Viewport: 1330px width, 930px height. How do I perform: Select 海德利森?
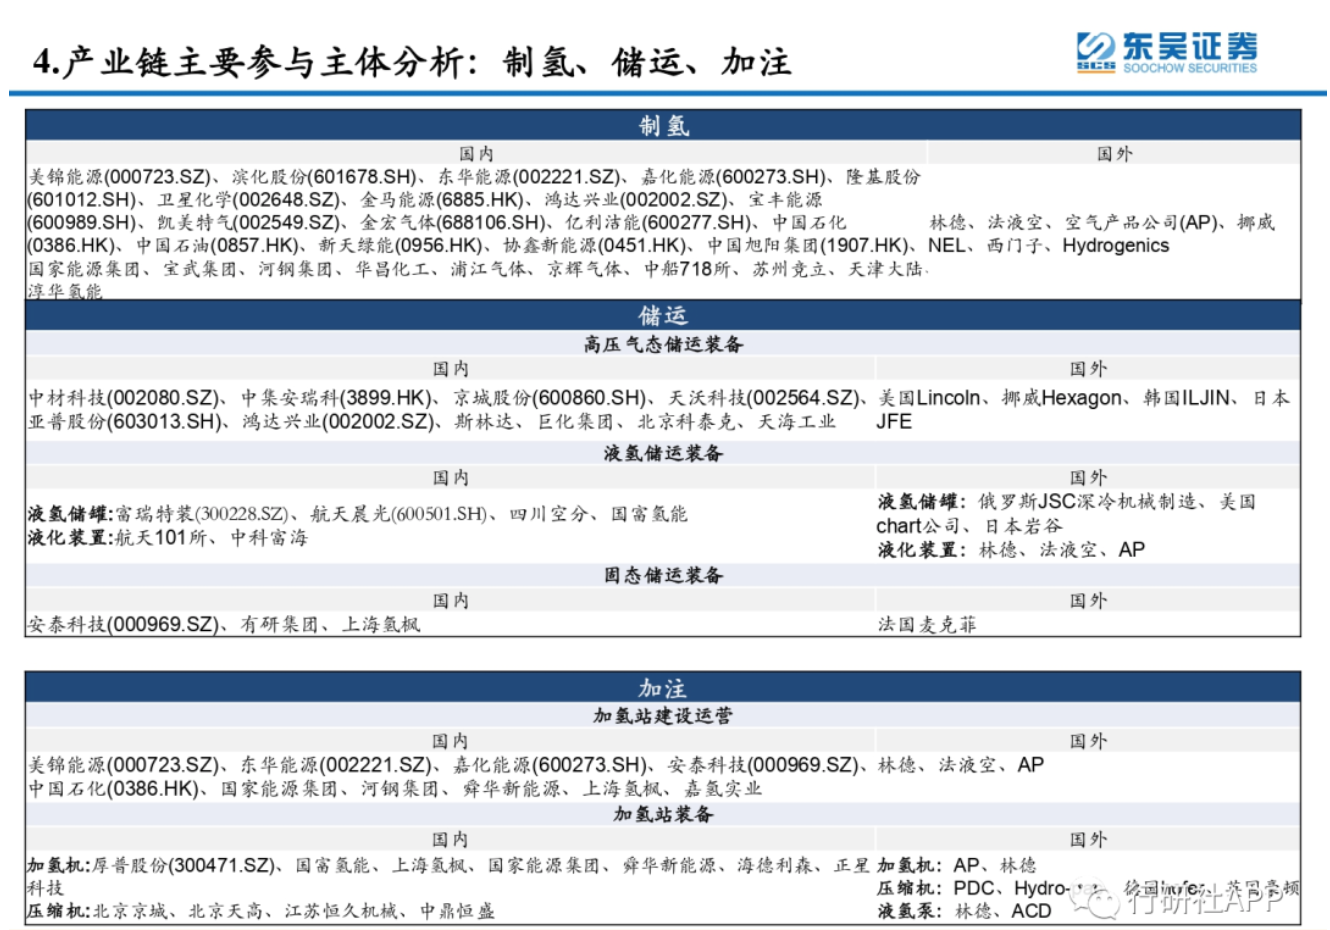(x=774, y=865)
